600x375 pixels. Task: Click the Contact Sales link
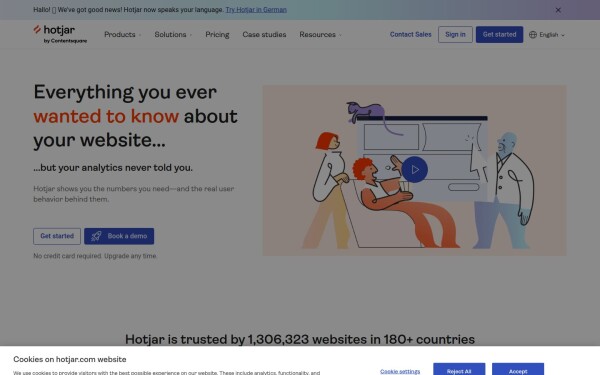click(410, 34)
